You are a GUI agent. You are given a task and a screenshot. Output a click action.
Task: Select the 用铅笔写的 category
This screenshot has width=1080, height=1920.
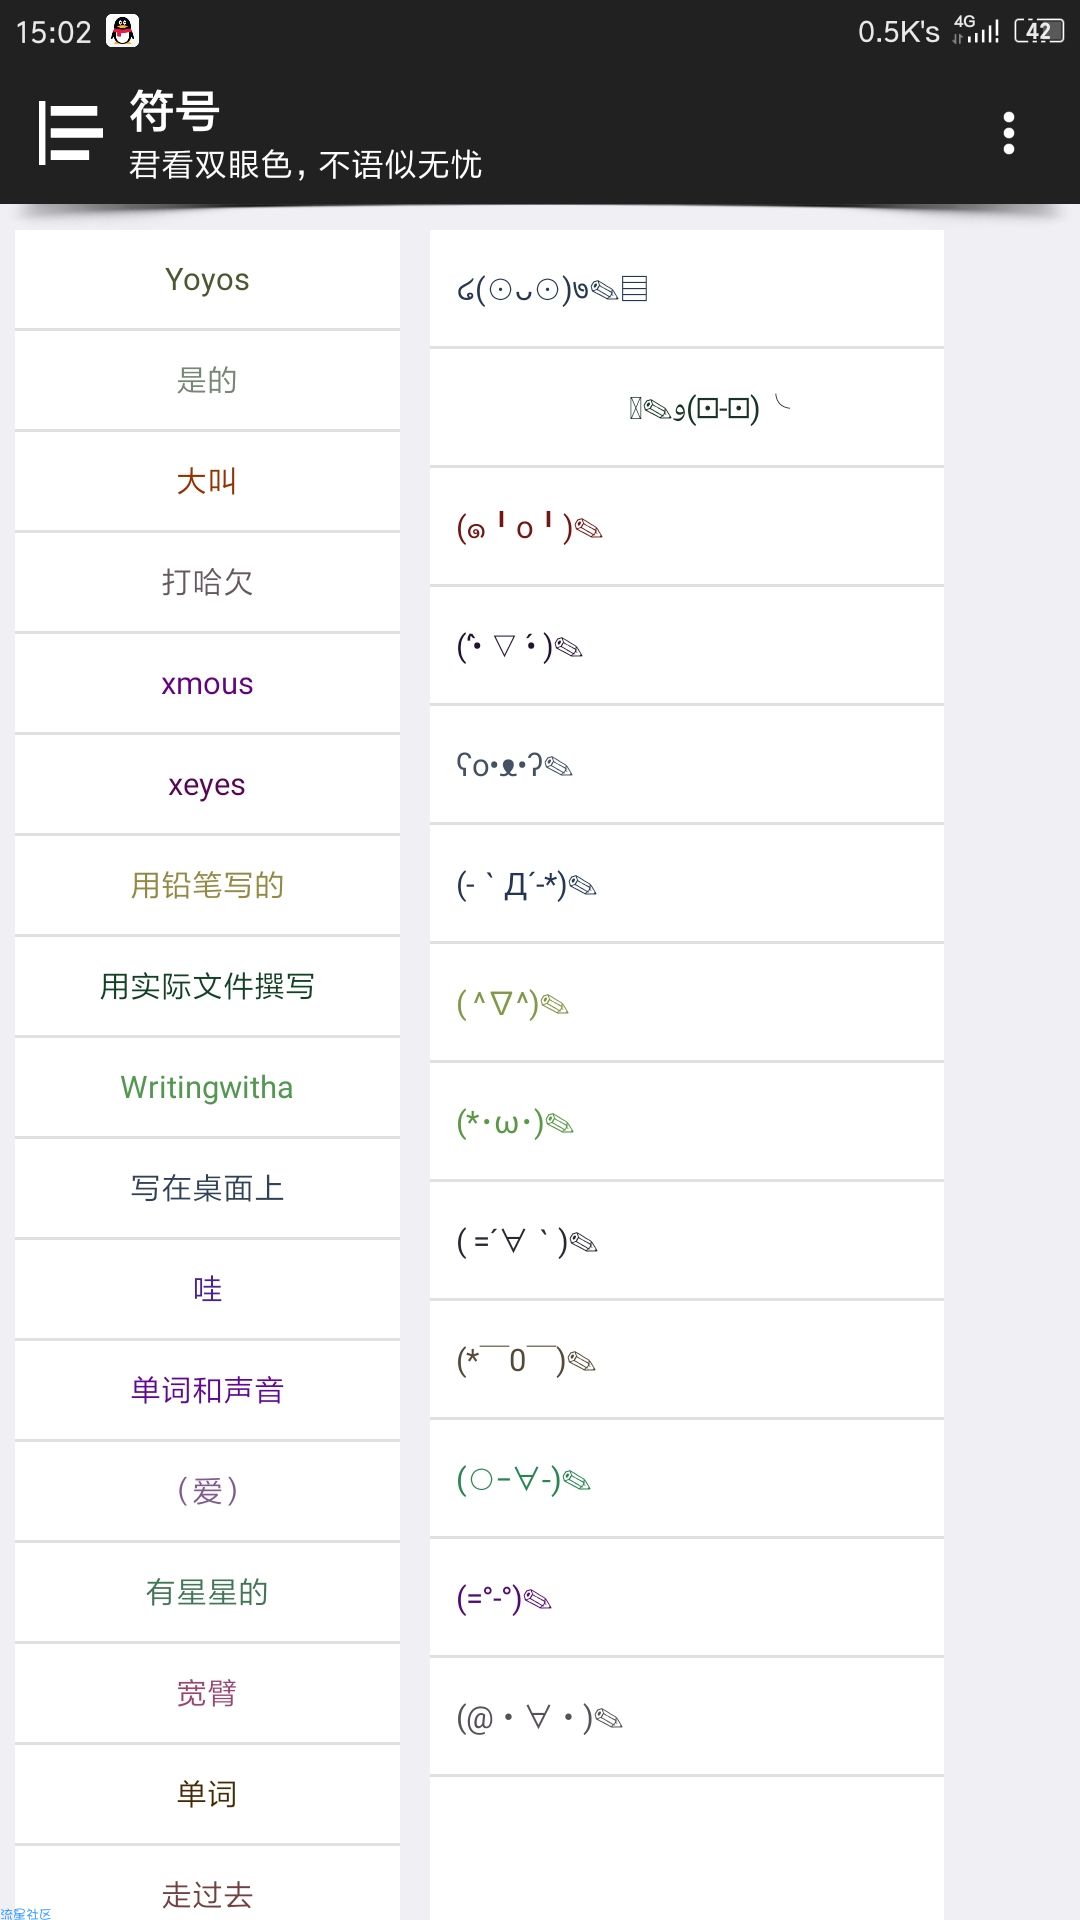(x=207, y=885)
